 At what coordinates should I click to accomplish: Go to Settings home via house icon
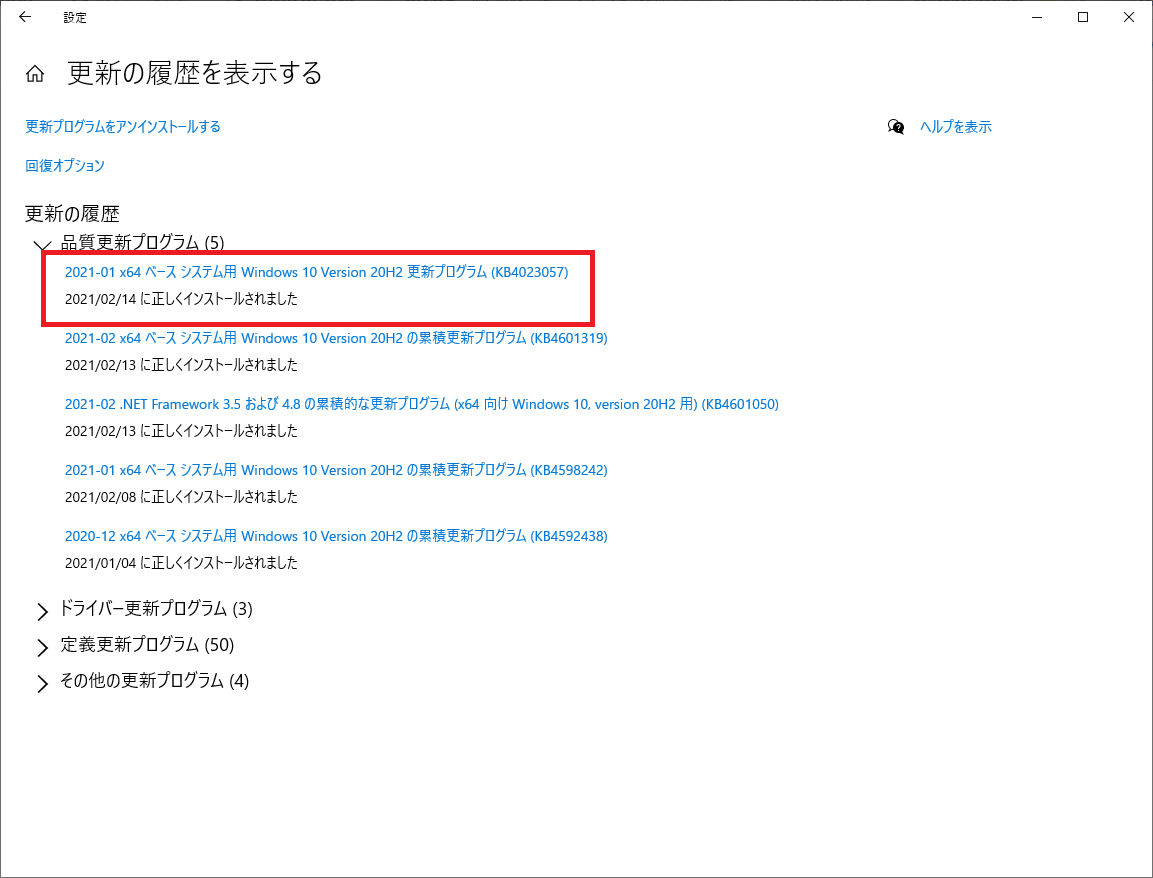35,74
